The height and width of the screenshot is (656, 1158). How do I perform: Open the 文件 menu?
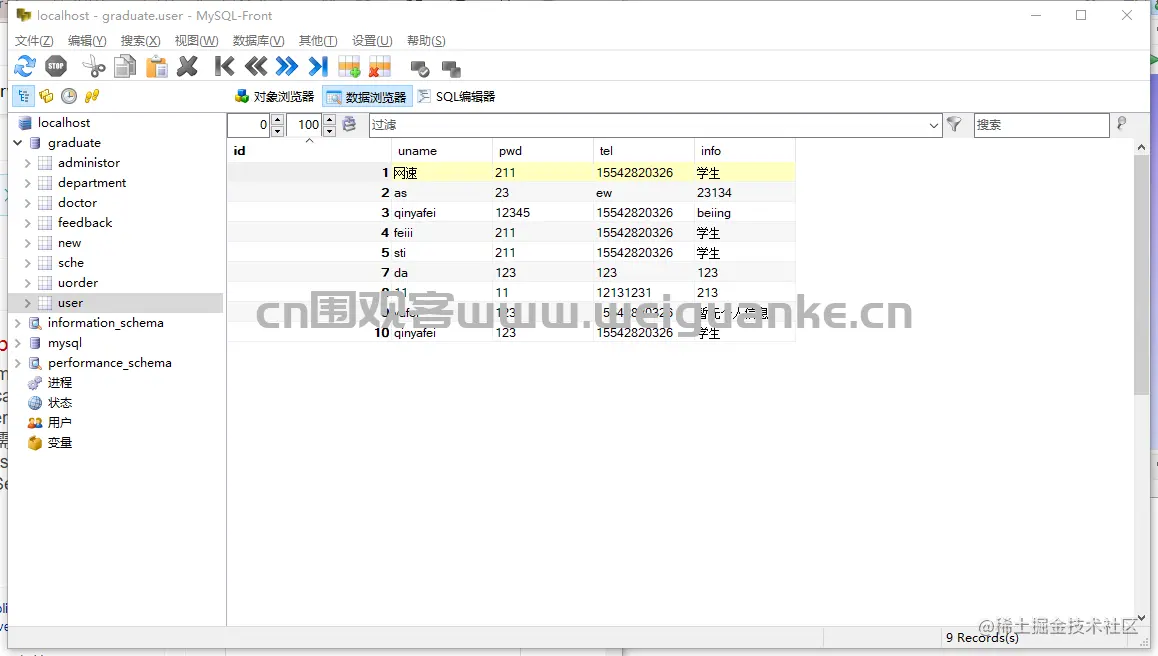point(34,41)
